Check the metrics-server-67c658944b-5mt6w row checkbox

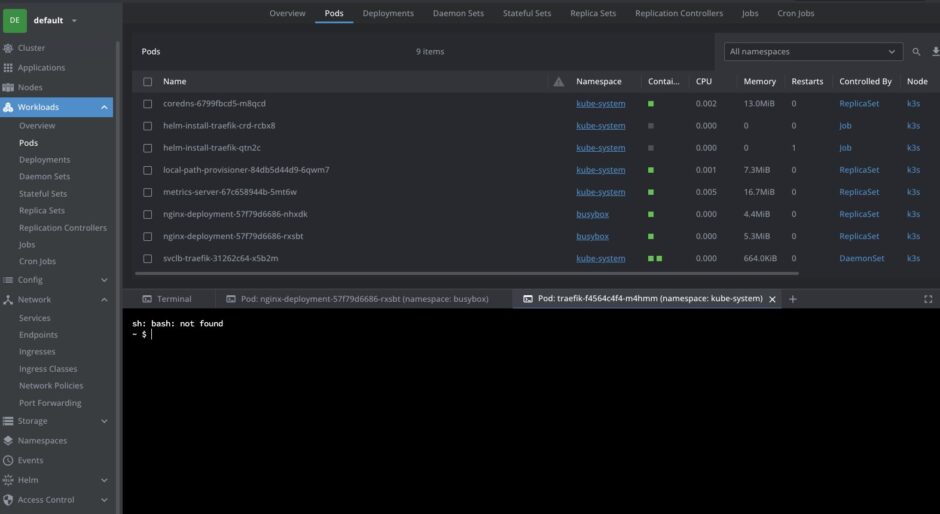(147, 192)
